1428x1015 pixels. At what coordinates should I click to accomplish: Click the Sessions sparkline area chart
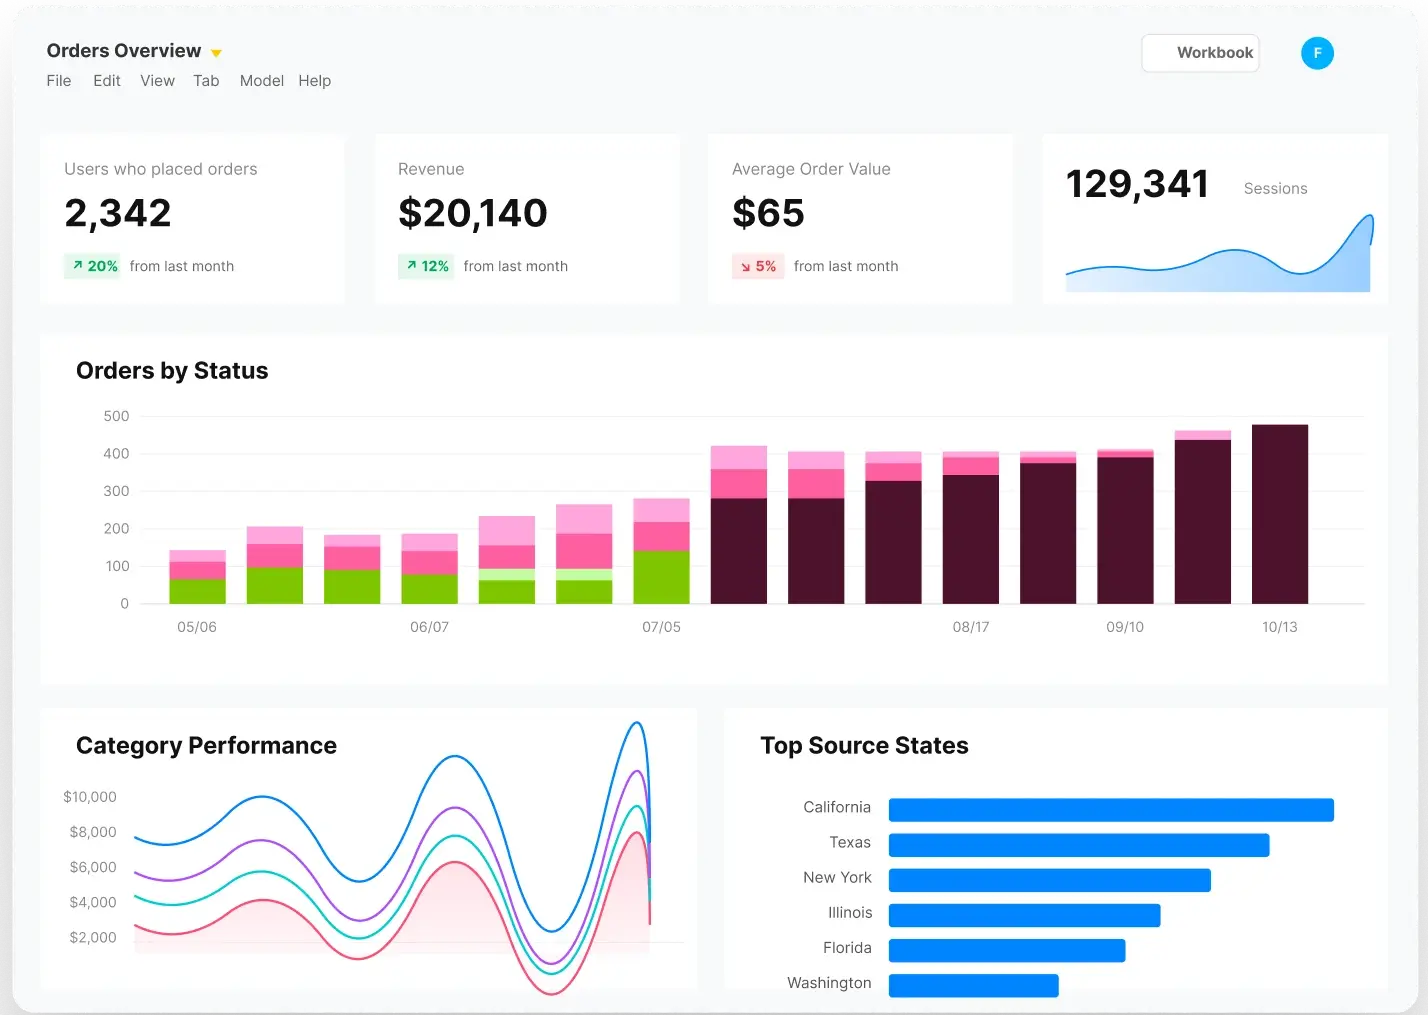1219,254
